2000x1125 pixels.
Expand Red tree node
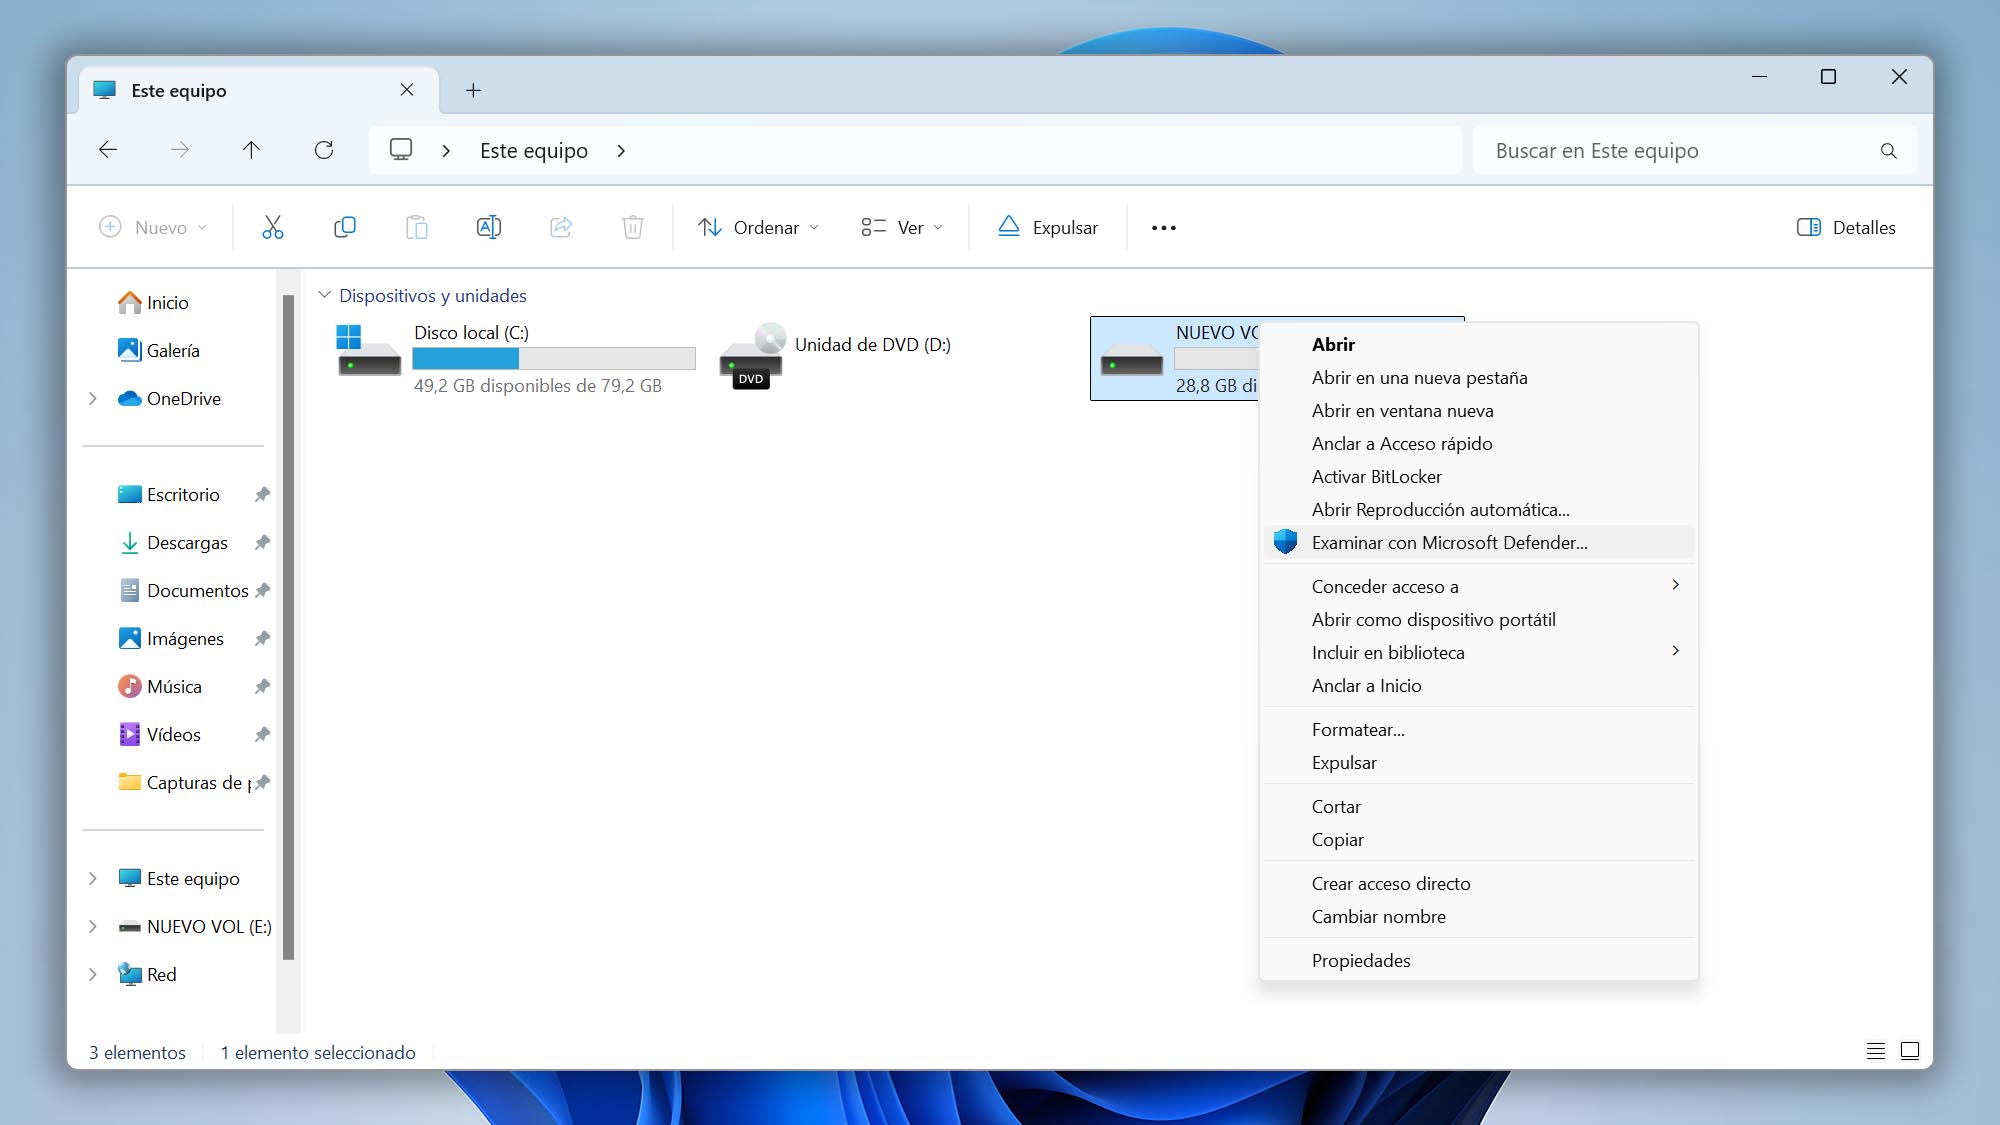coord(93,974)
